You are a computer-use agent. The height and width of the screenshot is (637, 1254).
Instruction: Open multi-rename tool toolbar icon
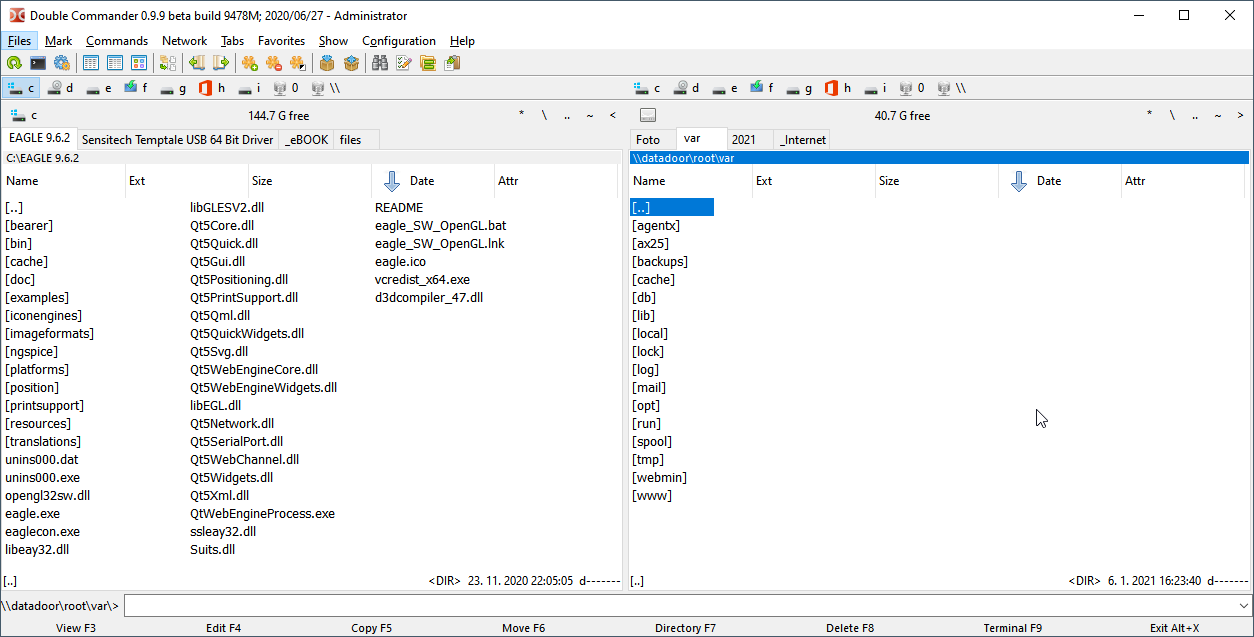pyautogui.click(x=404, y=63)
